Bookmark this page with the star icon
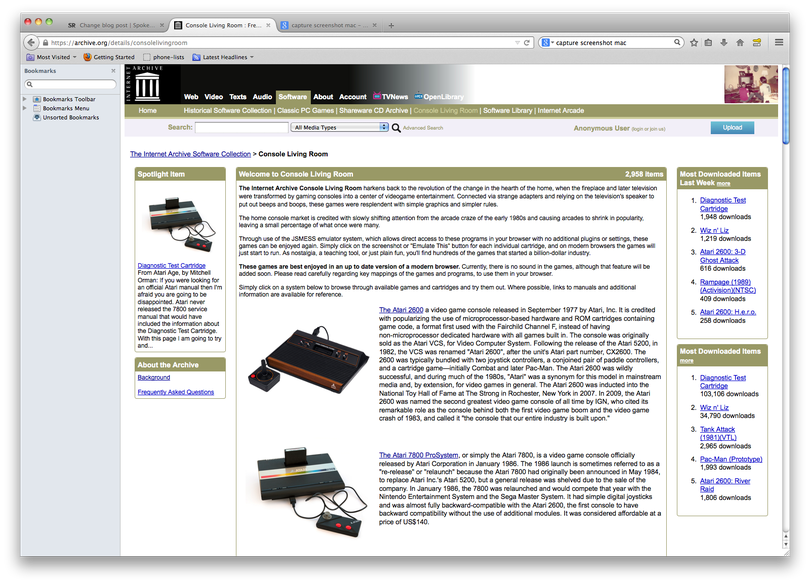This screenshot has width=810, height=584. coord(694,43)
